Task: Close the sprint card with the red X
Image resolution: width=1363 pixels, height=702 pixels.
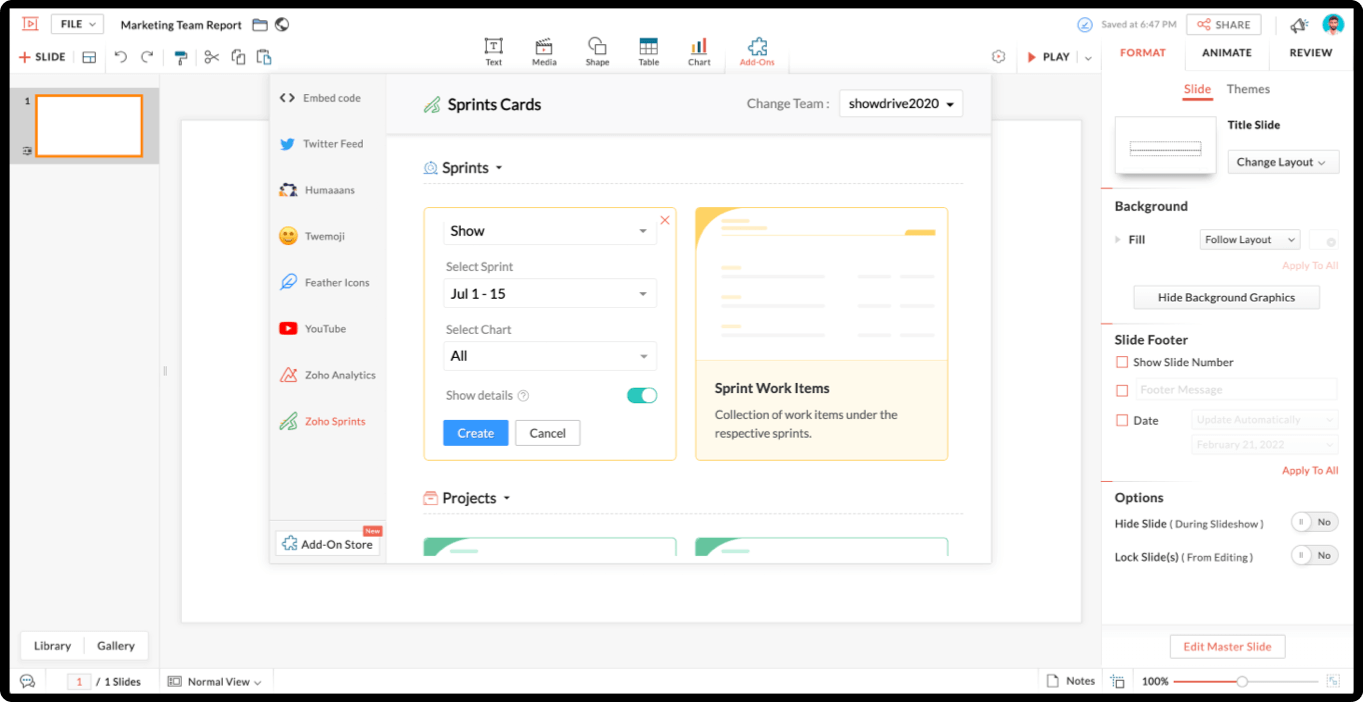Action: 665,220
